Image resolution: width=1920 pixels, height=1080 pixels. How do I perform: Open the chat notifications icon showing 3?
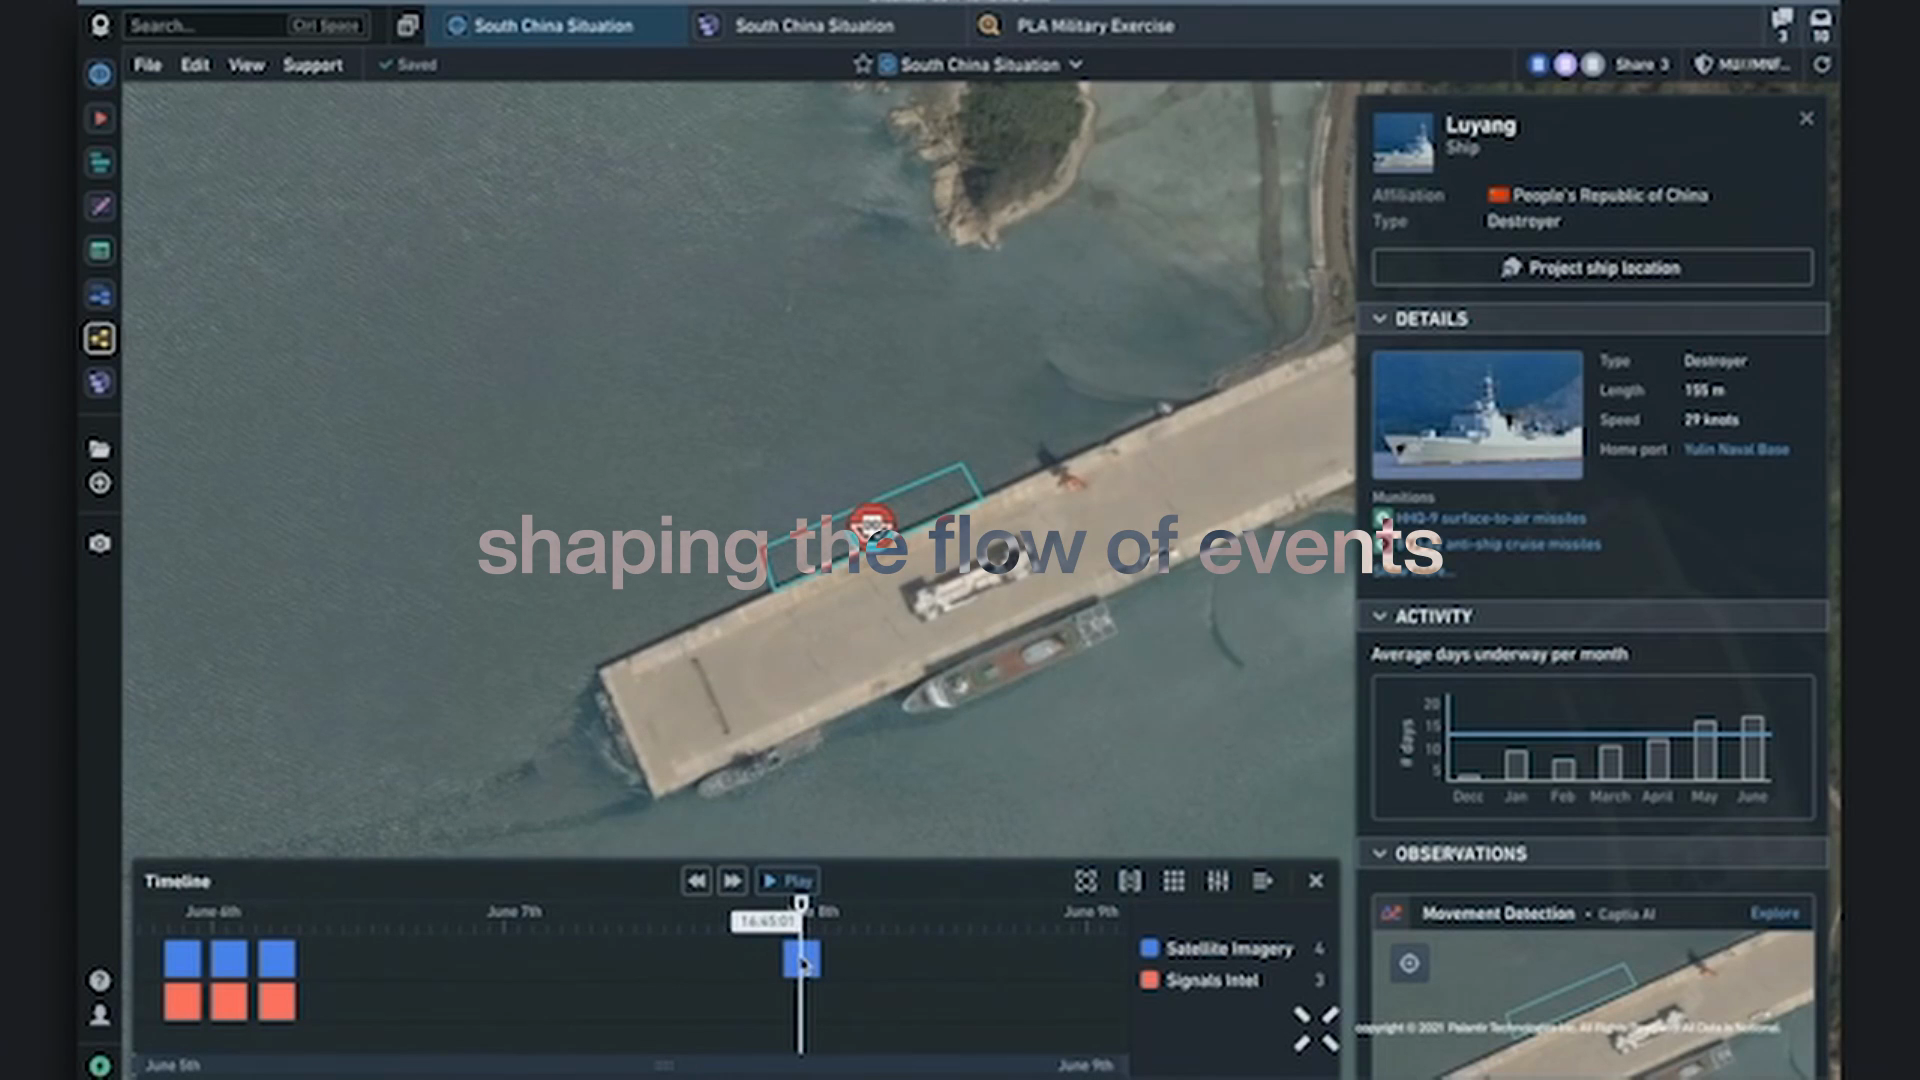pyautogui.click(x=1782, y=25)
